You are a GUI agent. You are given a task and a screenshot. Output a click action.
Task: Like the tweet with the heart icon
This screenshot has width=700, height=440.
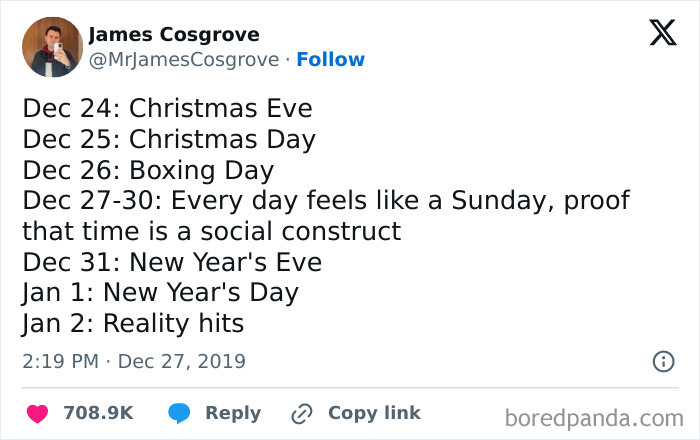click(37, 413)
